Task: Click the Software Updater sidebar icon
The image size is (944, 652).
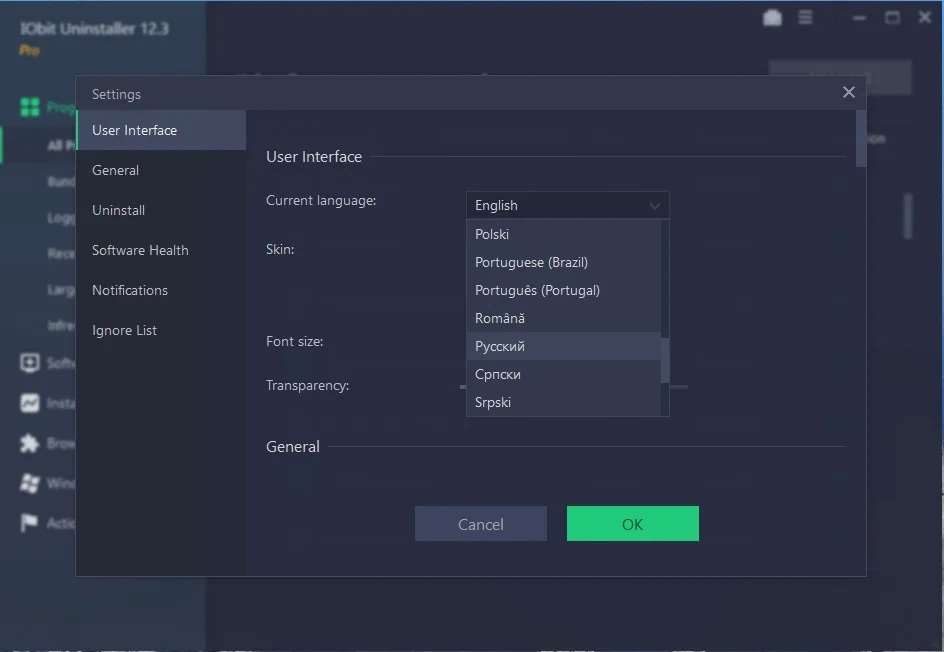Action: [x=30, y=363]
